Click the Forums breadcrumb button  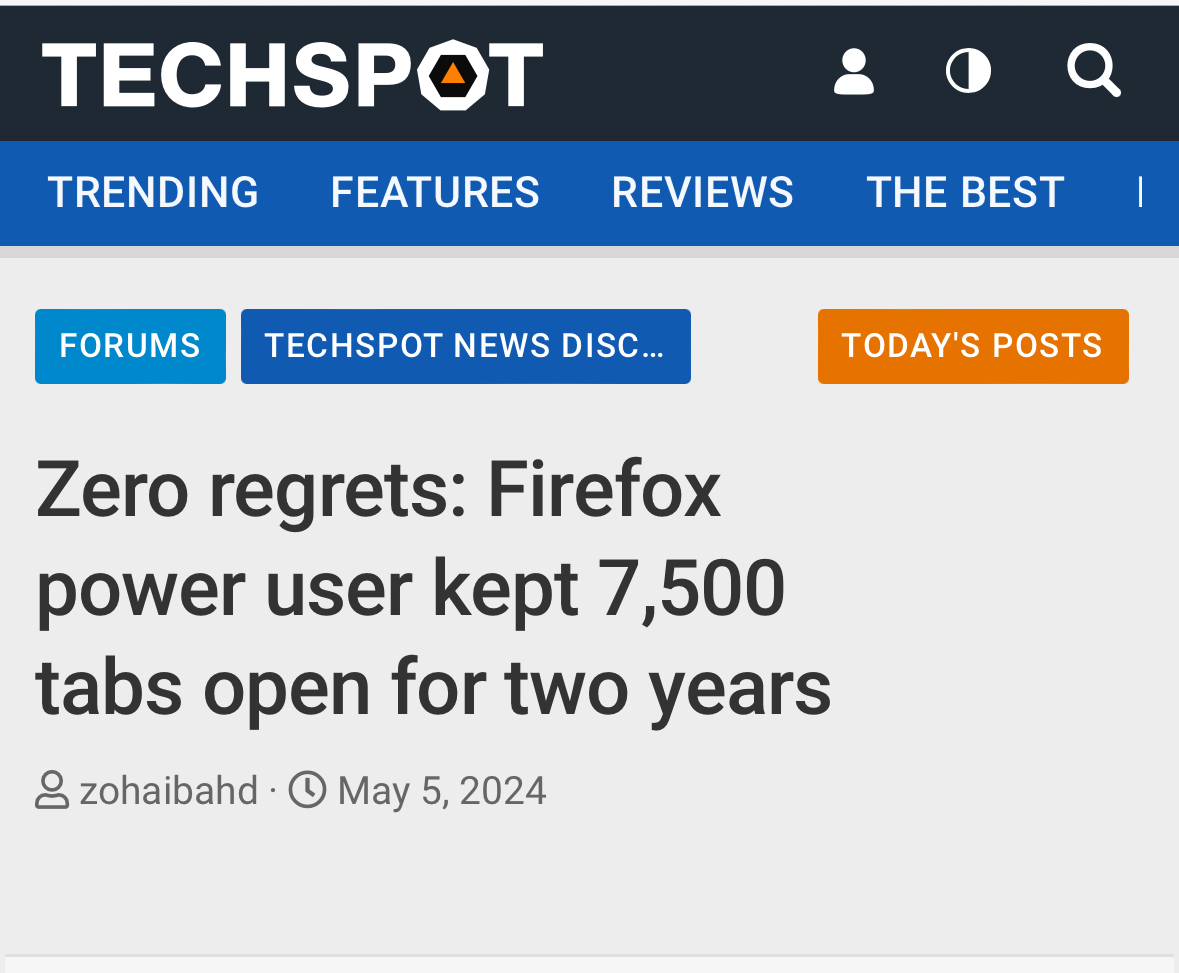tap(130, 346)
